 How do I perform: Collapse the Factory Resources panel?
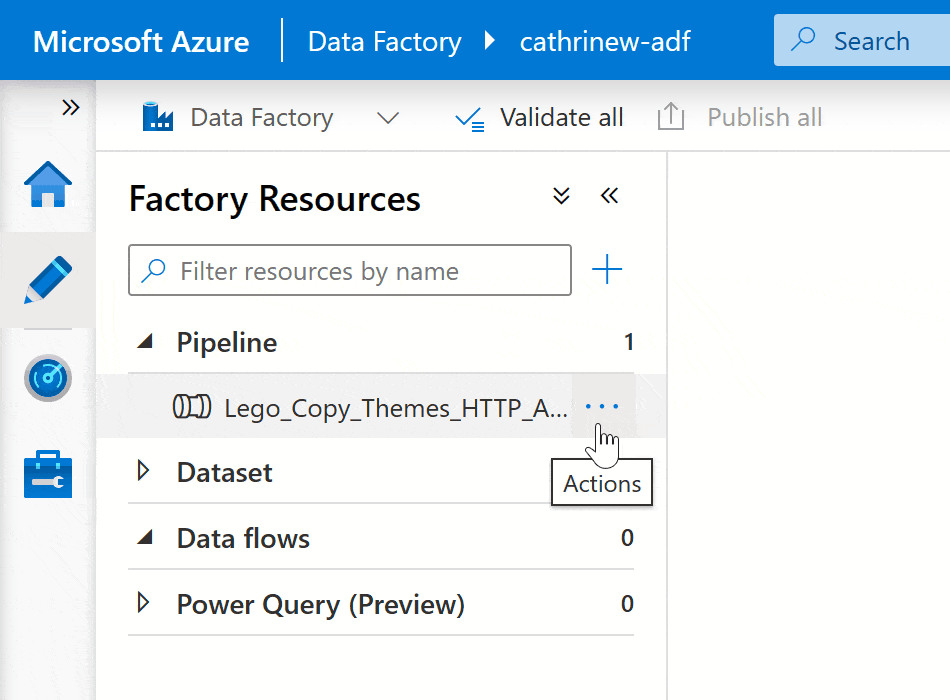click(609, 195)
